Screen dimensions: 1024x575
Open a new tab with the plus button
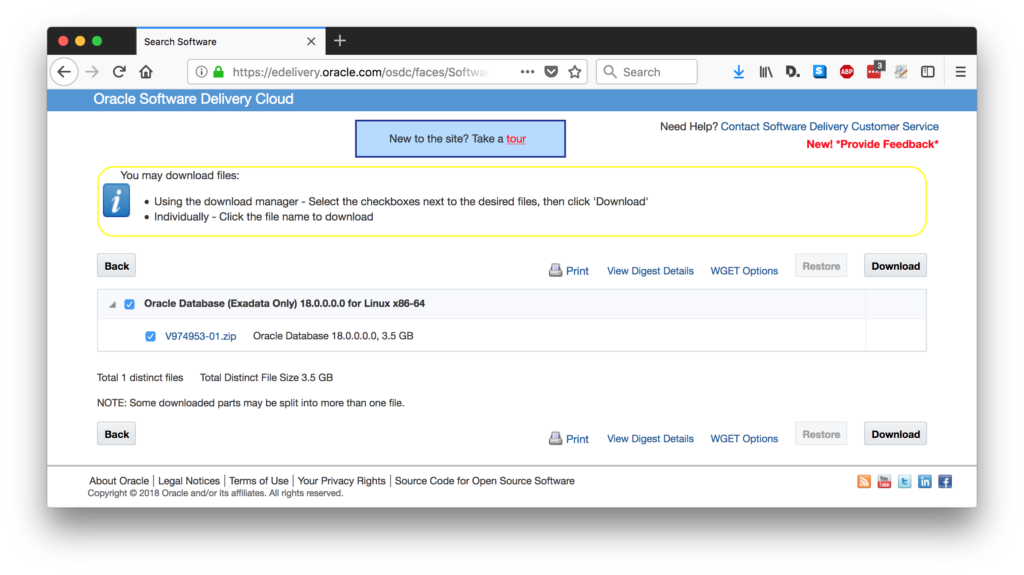click(x=340, y=41)
